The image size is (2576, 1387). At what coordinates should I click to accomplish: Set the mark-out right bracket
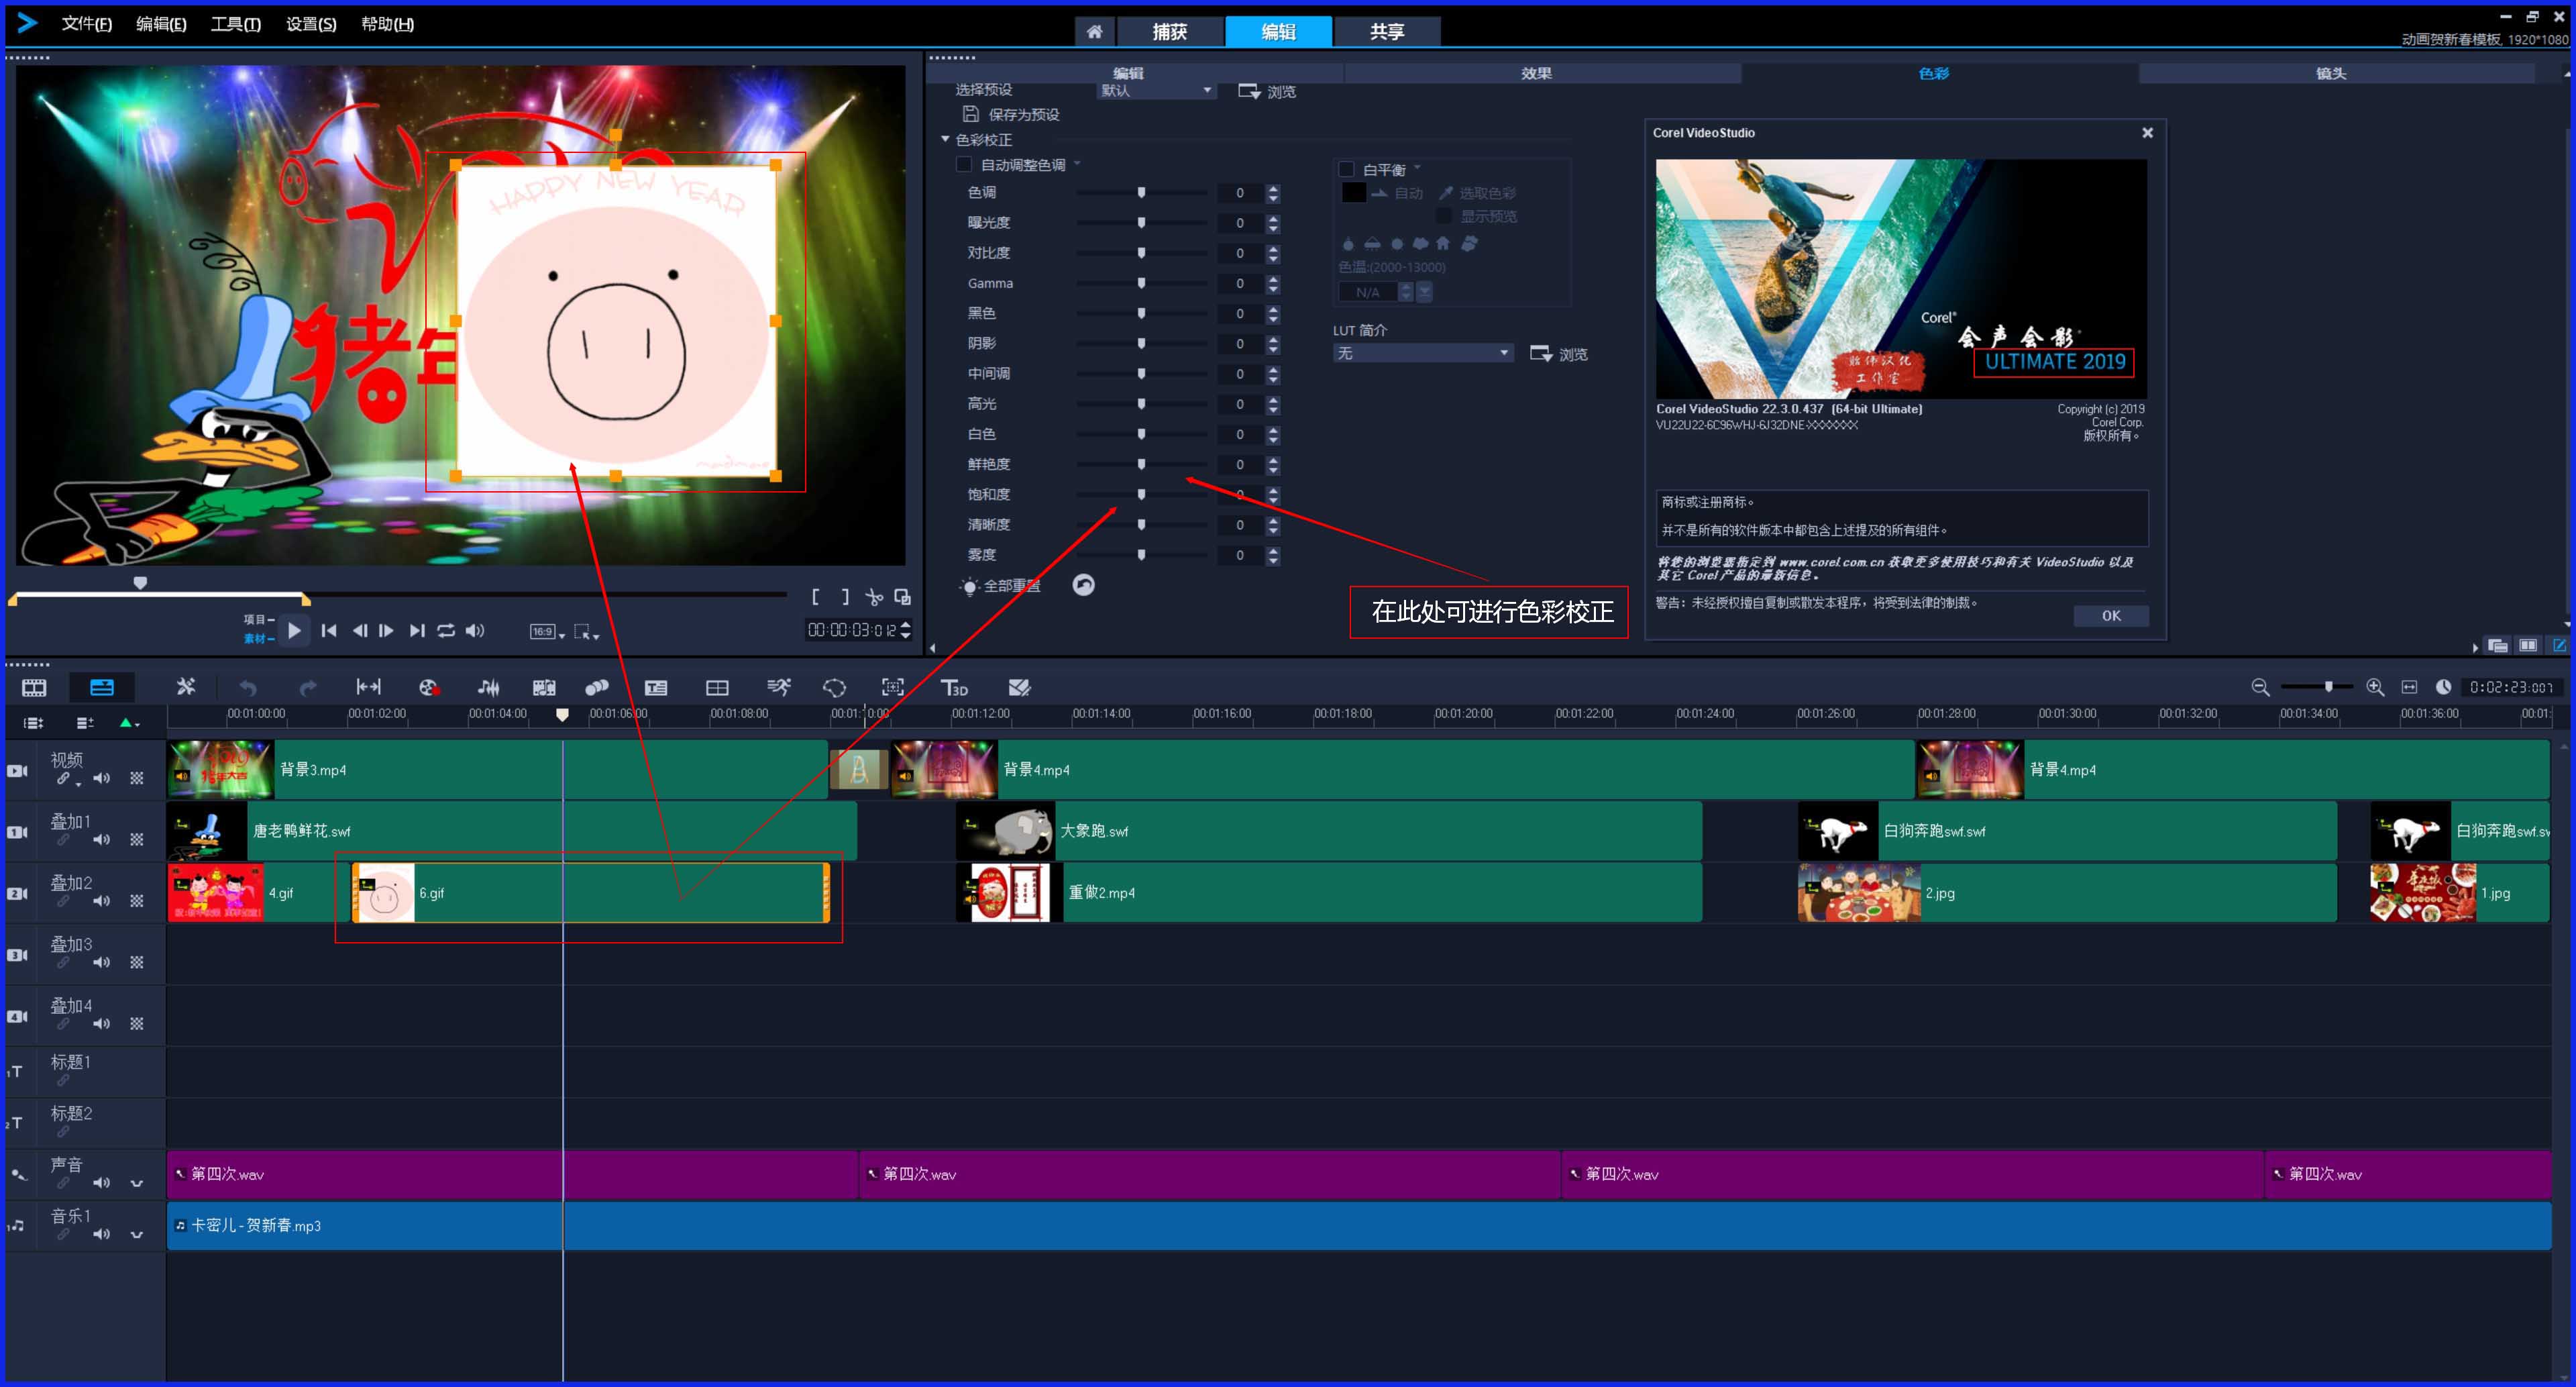[x=845, y=597]
